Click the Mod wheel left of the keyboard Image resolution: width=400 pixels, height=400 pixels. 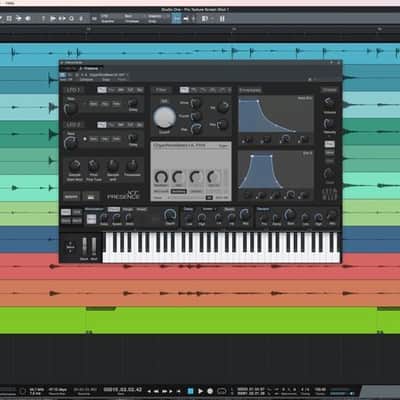pyautogui.click(x=94, y=247)
